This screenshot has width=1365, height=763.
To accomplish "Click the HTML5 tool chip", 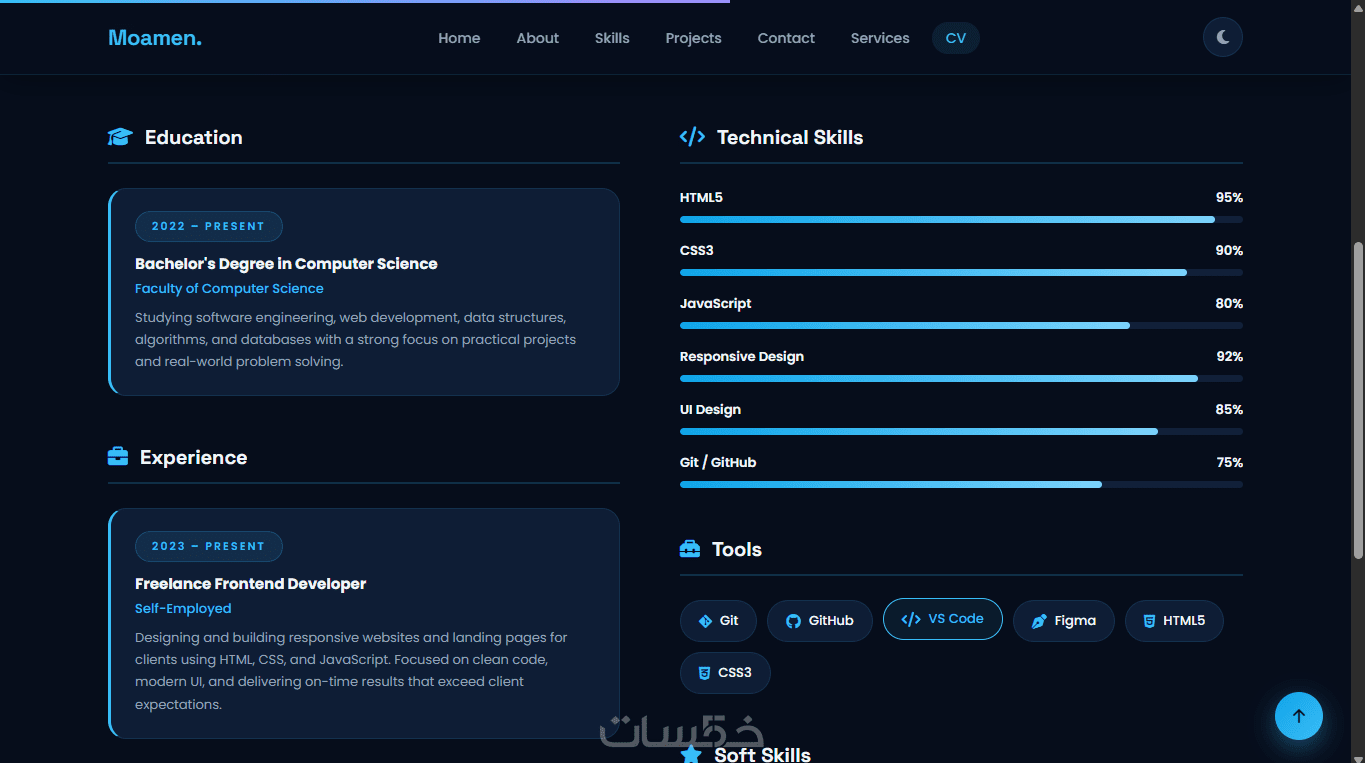I will coord(1174,621).
